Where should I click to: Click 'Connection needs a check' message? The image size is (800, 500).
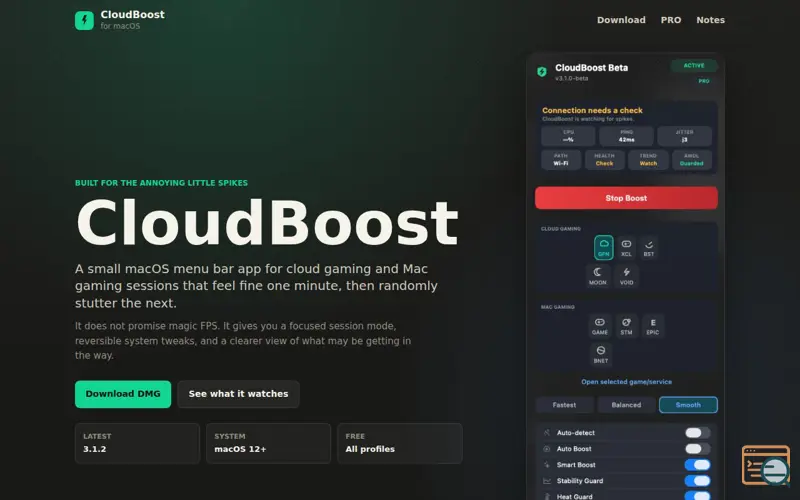tap(592, 110)
